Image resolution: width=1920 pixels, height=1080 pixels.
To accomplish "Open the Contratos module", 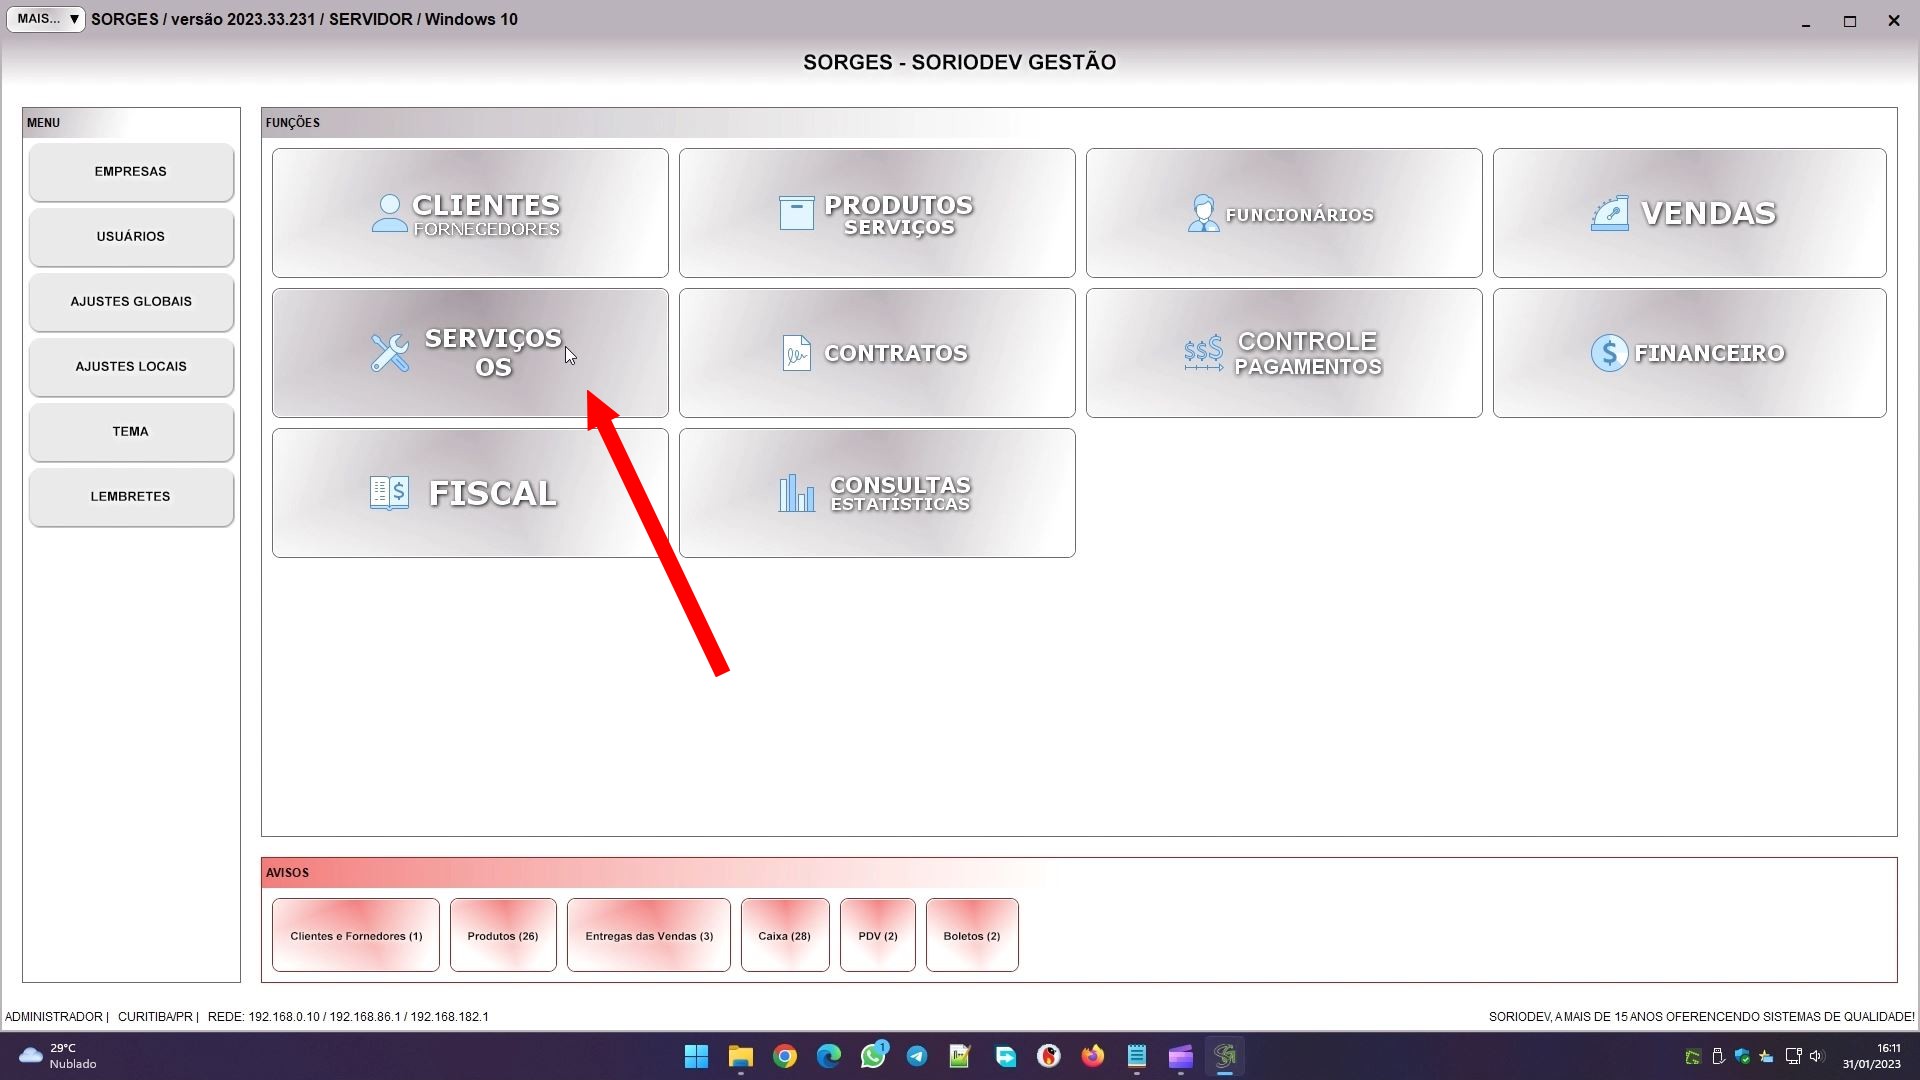I will [877, 353].
